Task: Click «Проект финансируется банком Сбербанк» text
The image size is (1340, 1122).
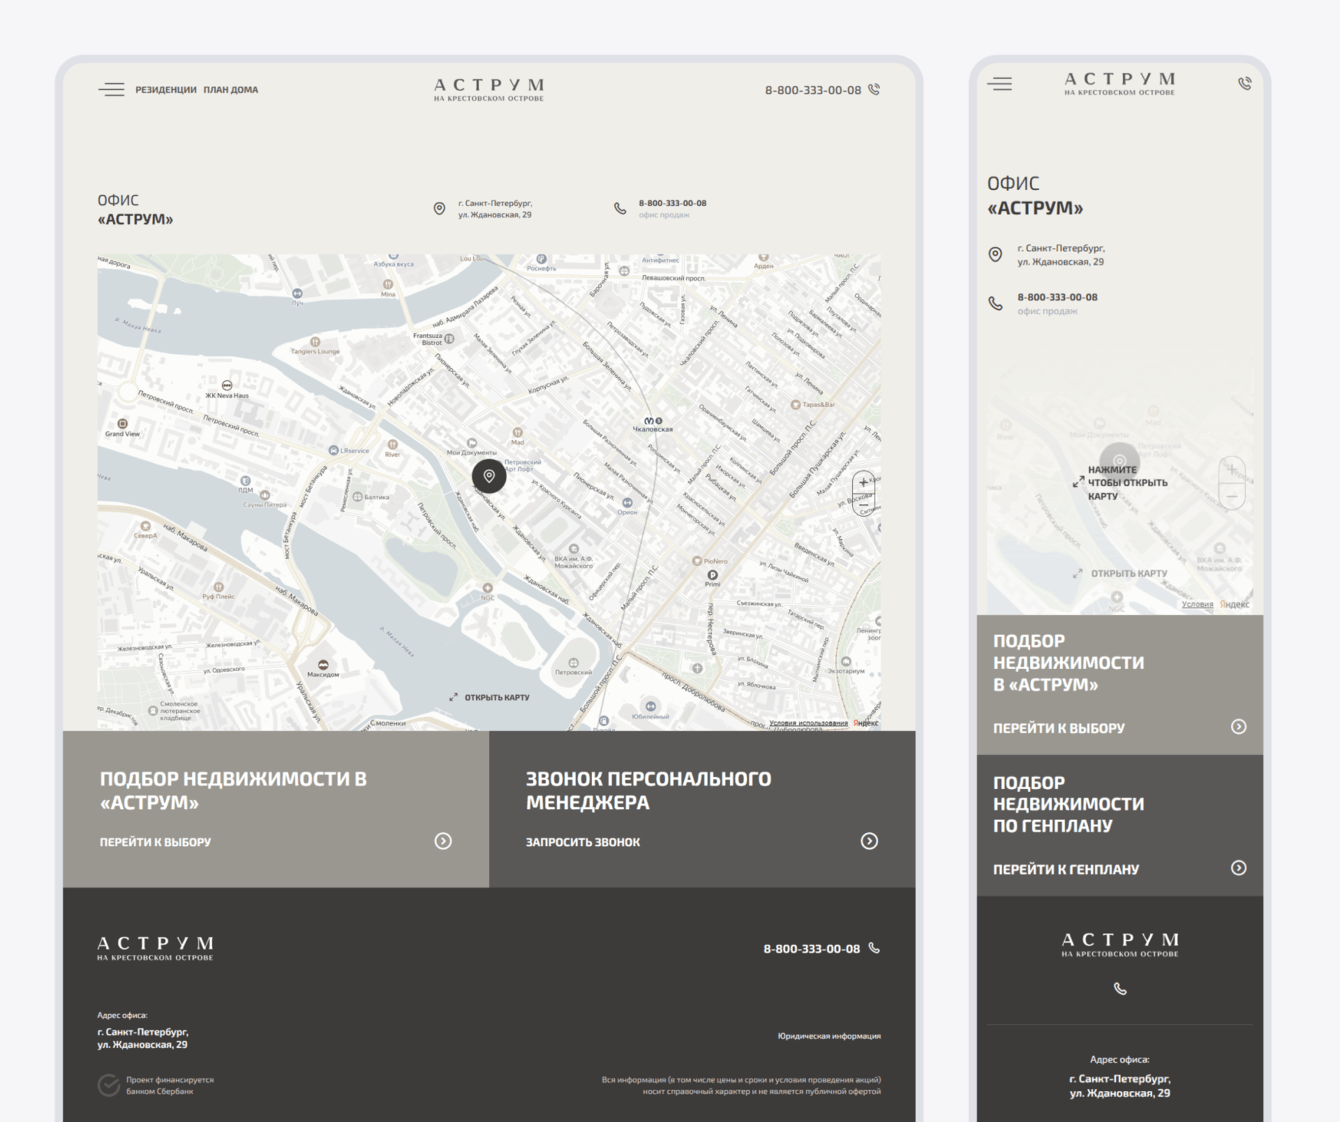Action: click(170, 1086)
